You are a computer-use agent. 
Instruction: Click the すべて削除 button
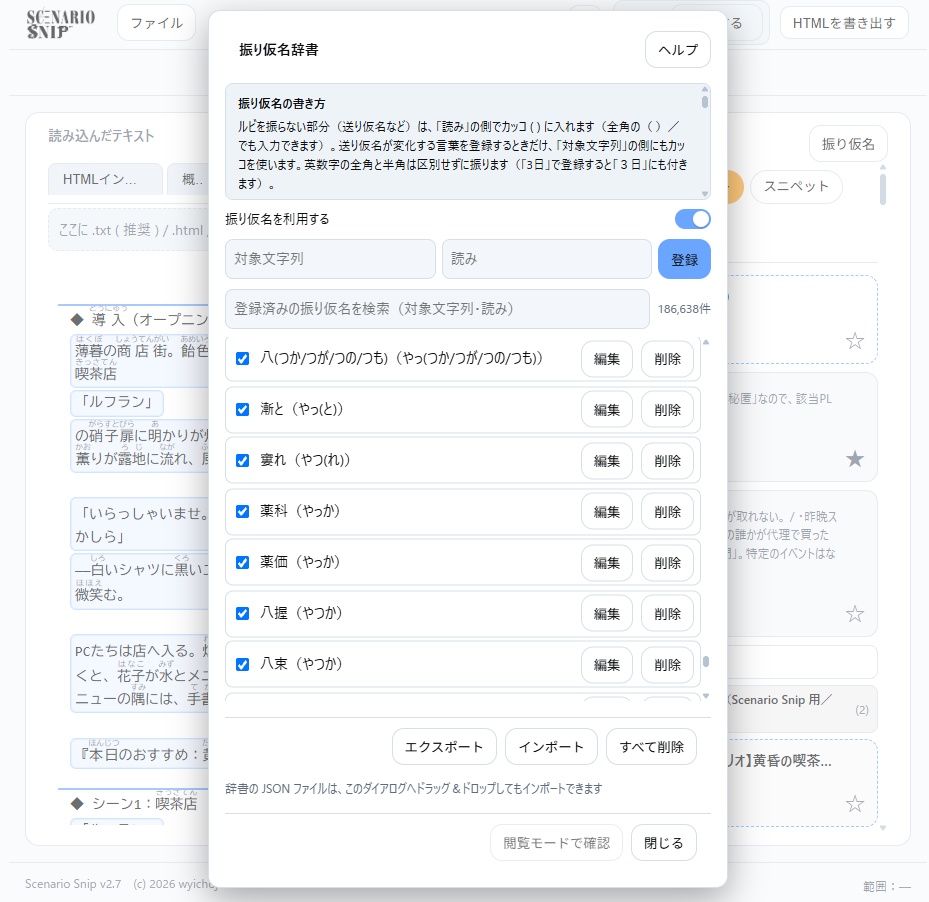[x=651, y=747]
